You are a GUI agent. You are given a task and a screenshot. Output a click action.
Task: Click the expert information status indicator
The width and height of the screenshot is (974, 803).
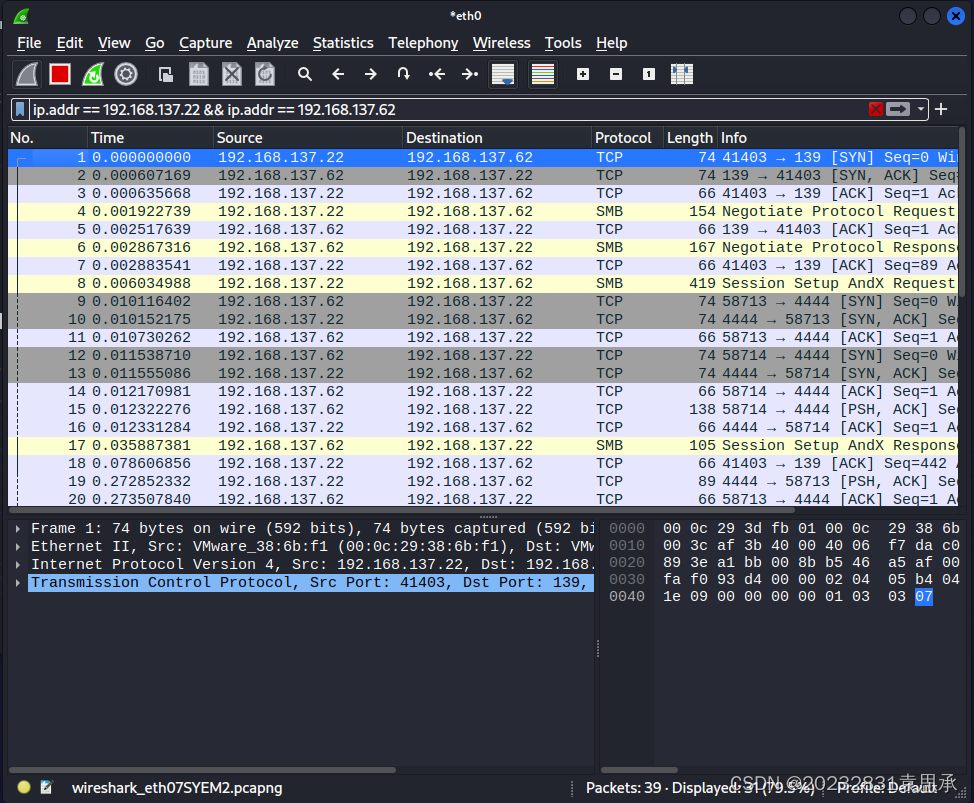point(24,788)
